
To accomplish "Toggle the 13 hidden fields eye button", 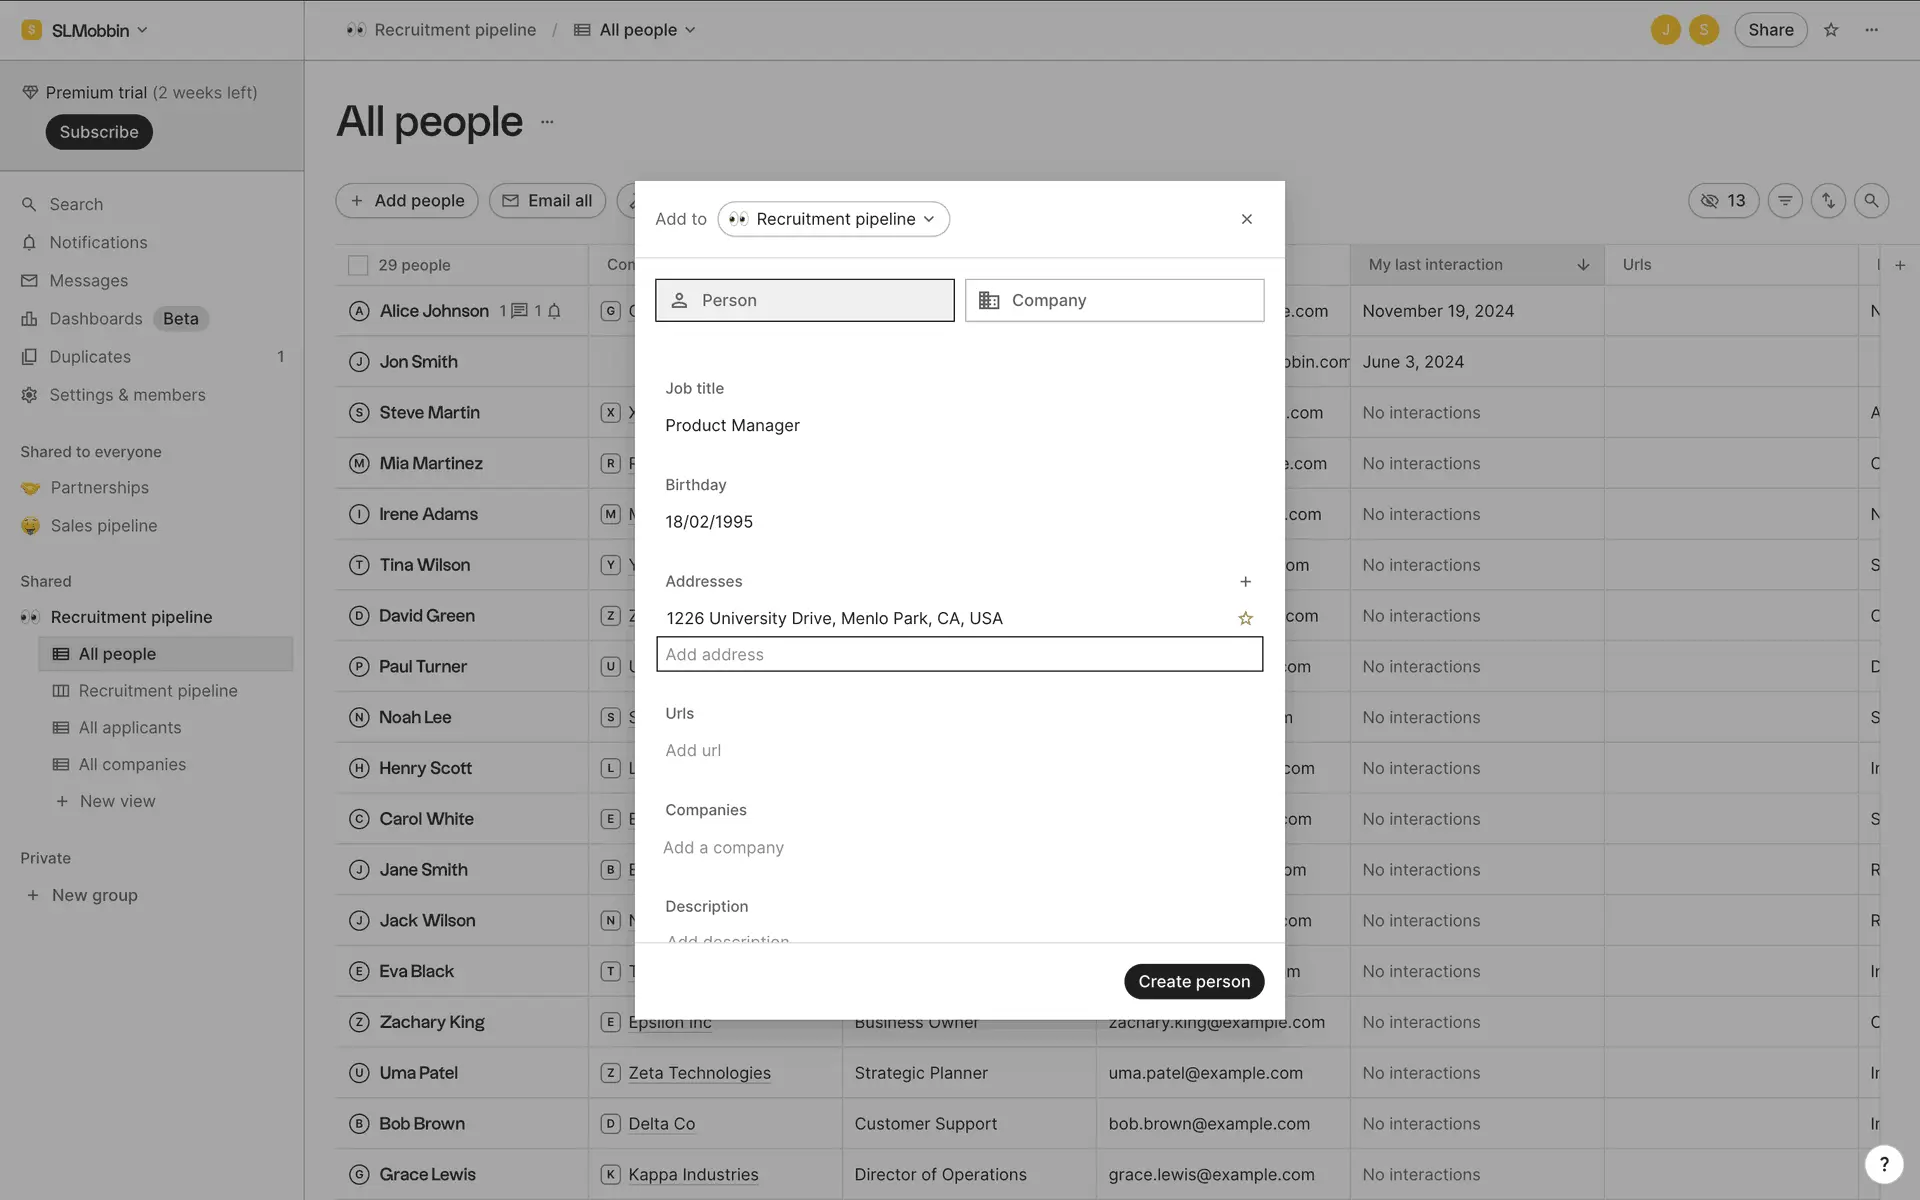I will (1723, 201).
